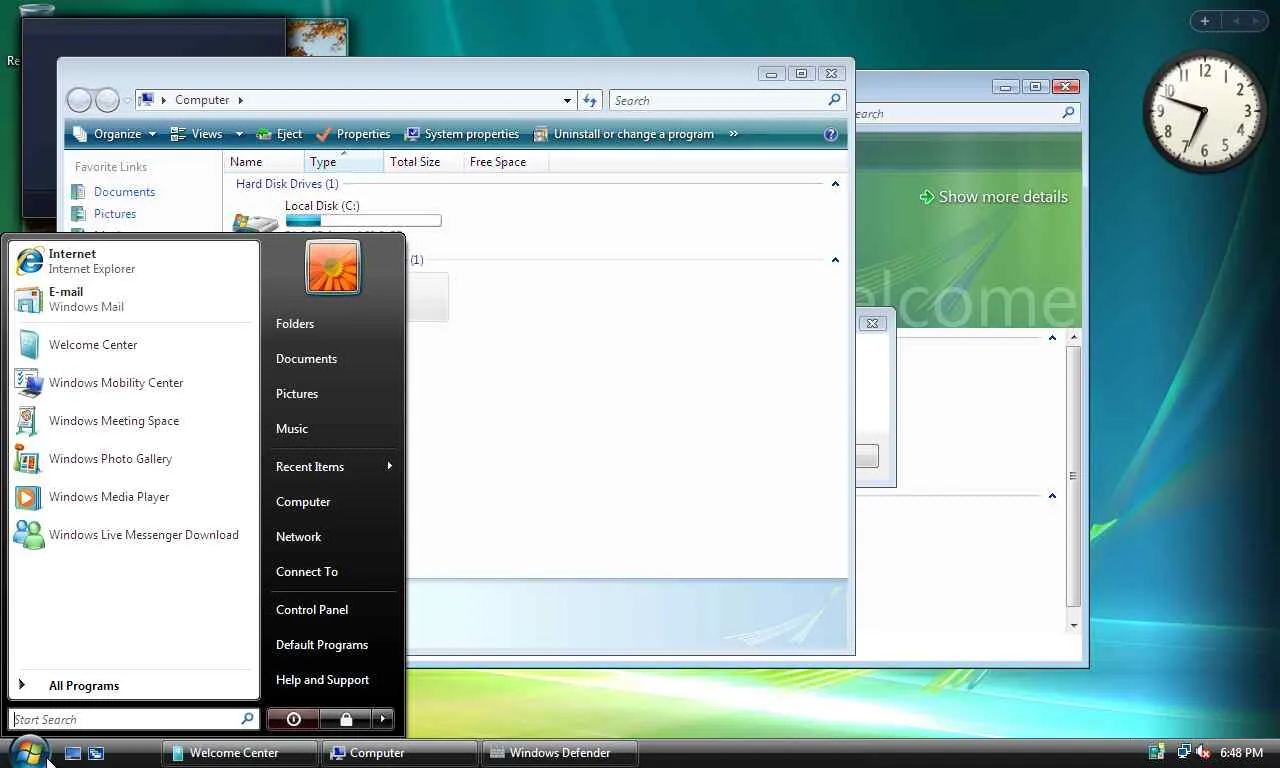Image resolution: width=1280 pixels, height=768 pixels.
Task: Click the Welcome Center window search icon
Action: tap(1068, 114)
